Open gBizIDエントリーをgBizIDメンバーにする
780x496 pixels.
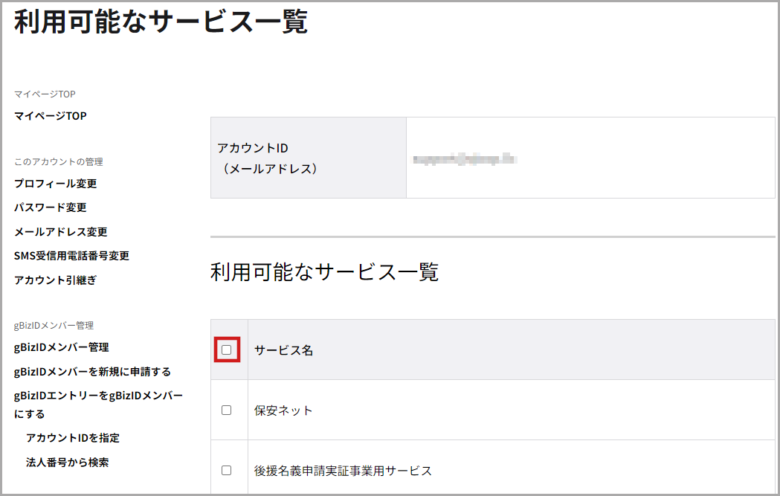98,404
